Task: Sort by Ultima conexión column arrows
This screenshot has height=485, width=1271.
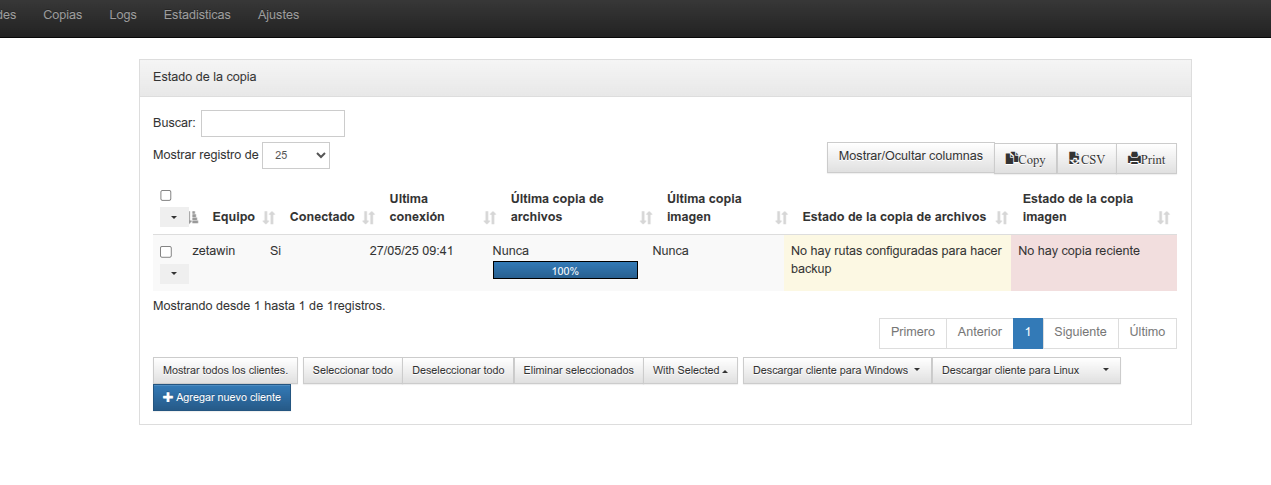Action: point(490,217)
